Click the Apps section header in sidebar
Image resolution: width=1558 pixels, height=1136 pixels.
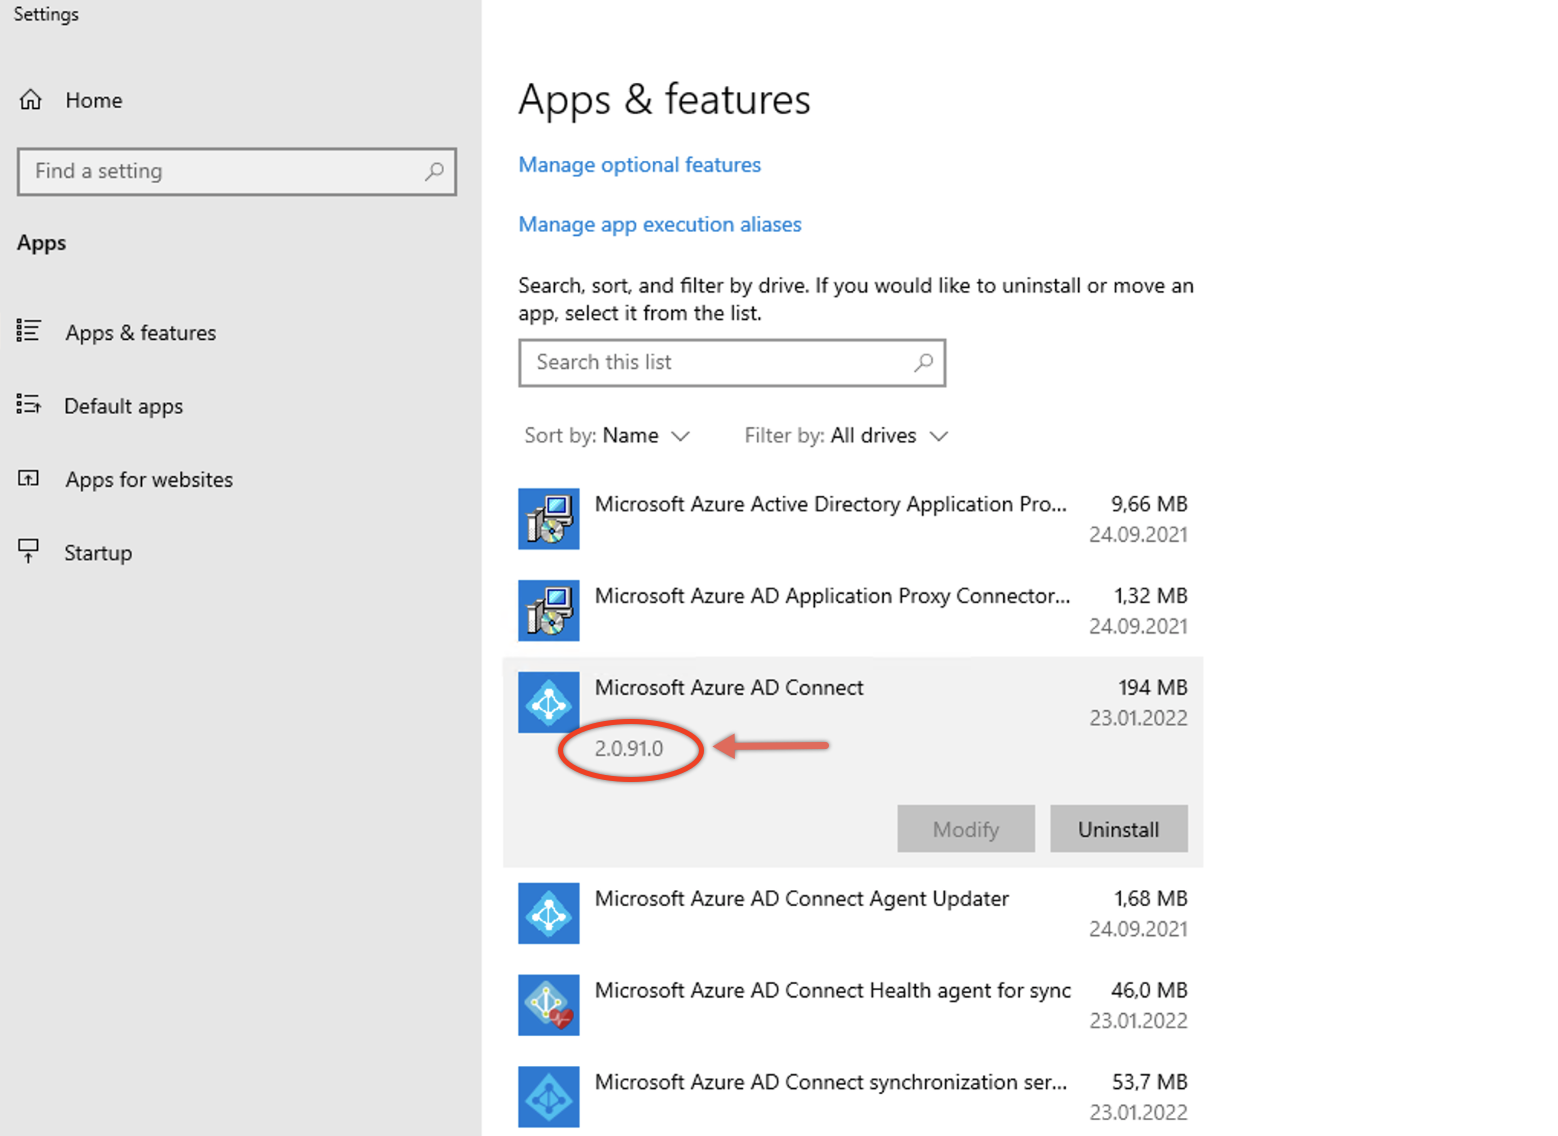(x=41, y=243)
